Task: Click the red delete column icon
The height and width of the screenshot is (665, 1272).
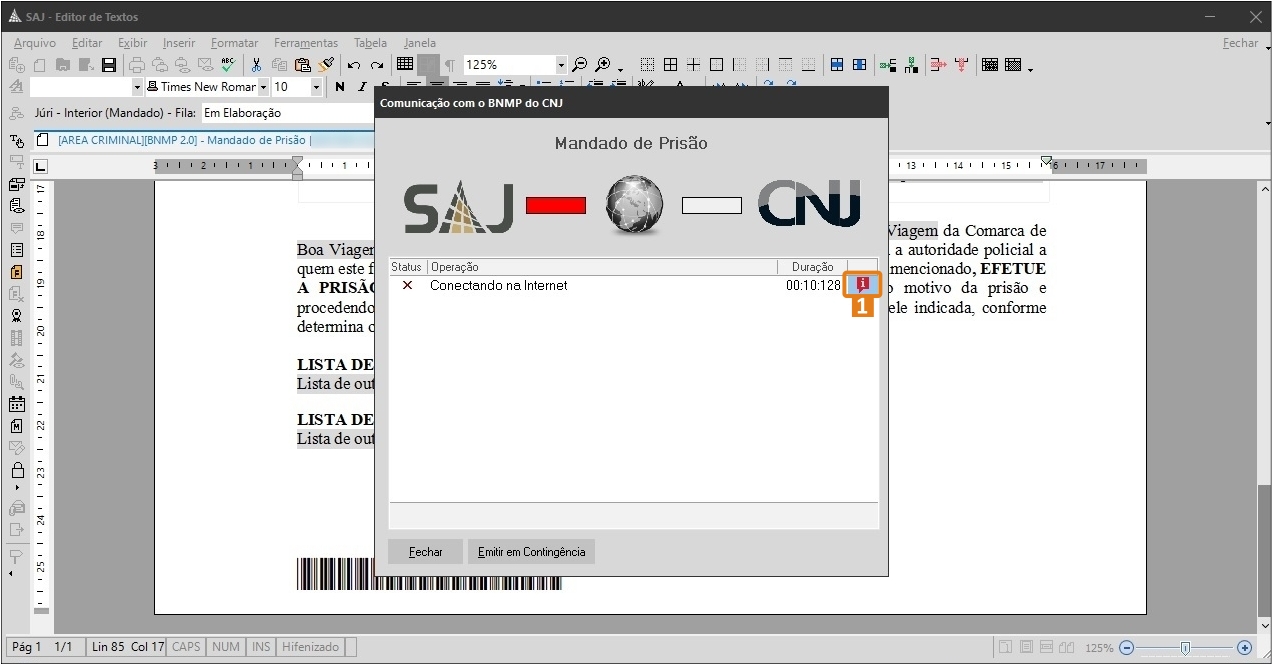Action: 962,65
